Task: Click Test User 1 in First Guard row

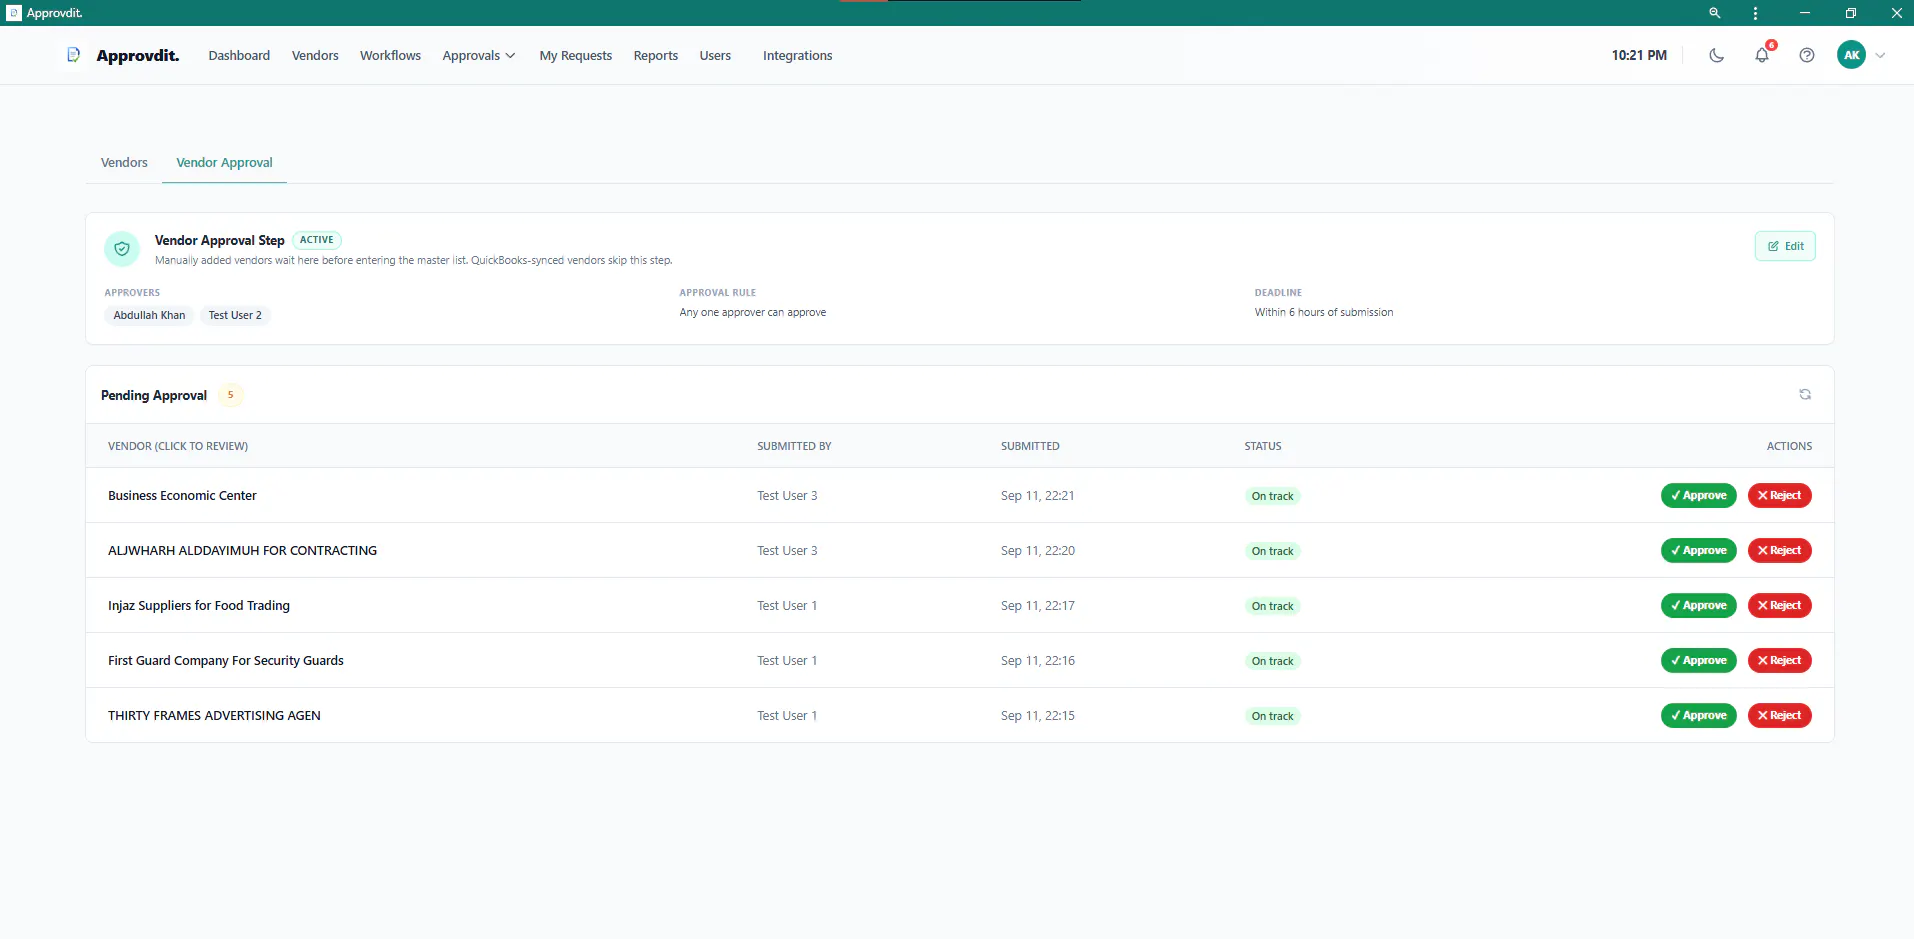Action: pos(787,660)
